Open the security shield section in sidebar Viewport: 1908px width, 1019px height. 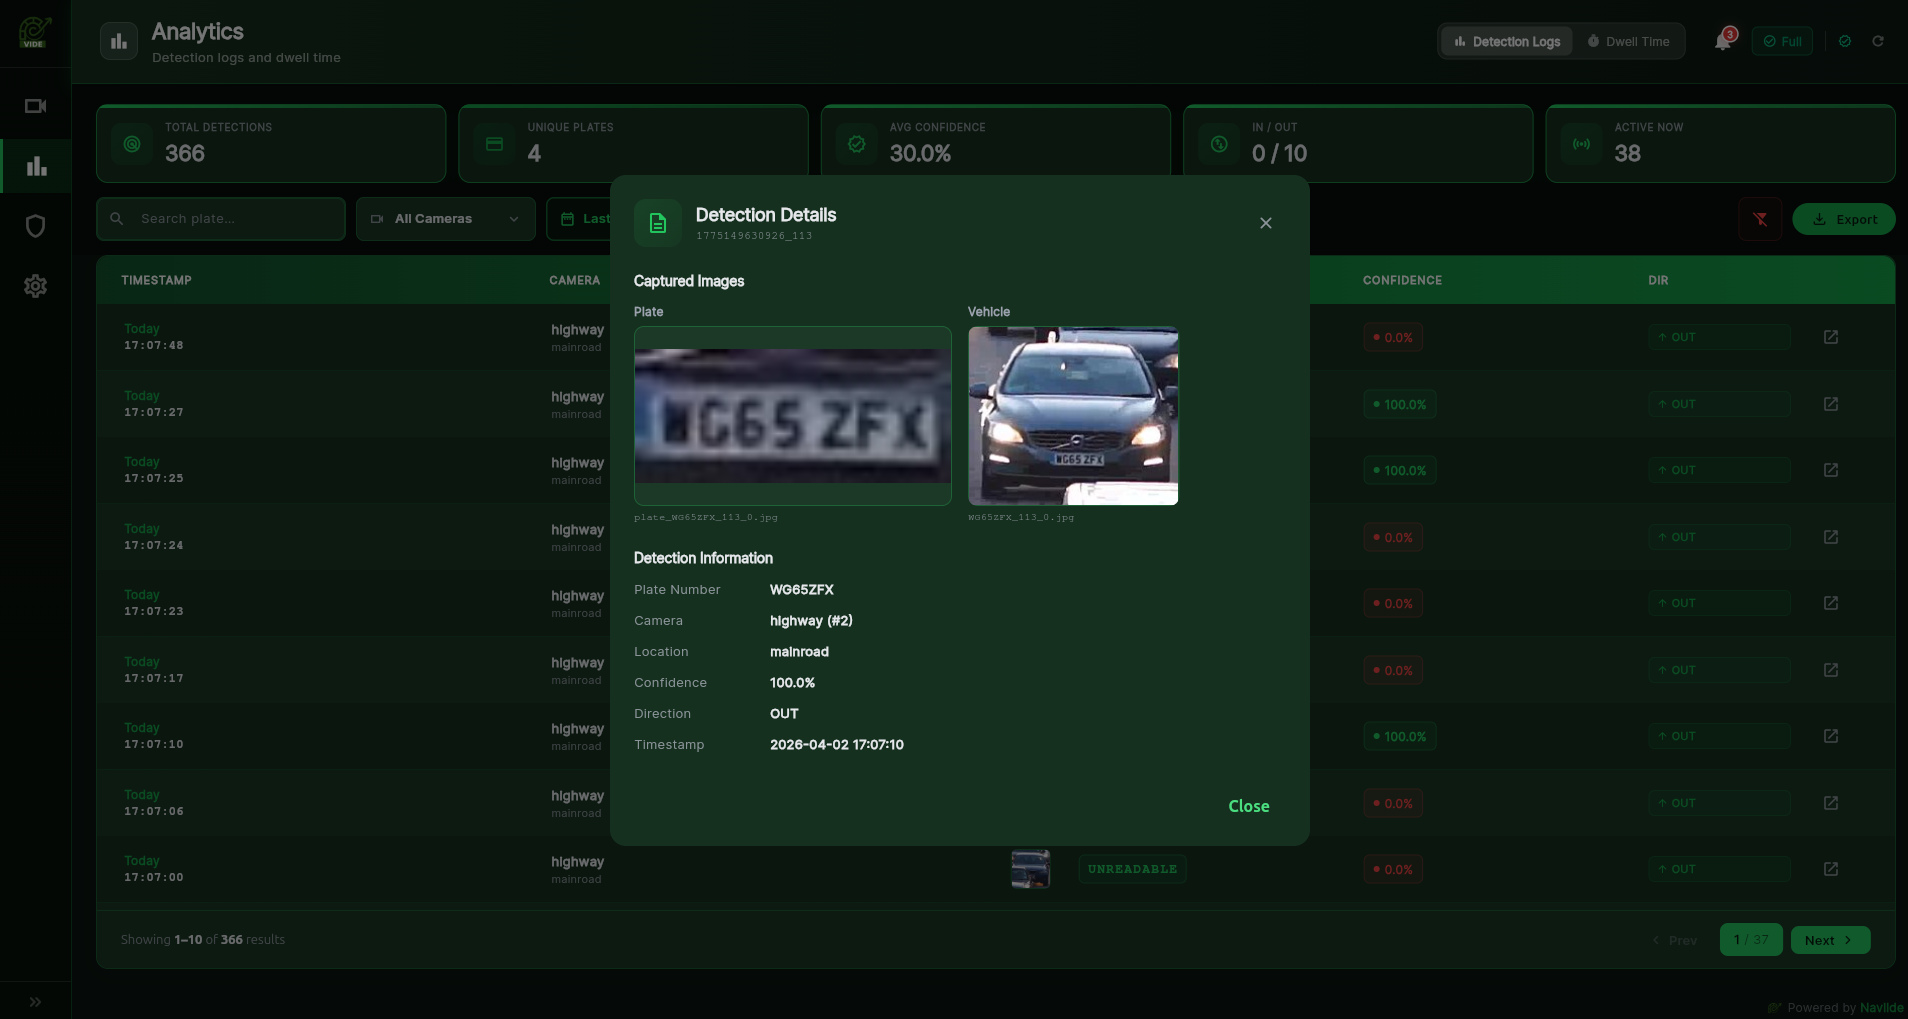point(35,225)
